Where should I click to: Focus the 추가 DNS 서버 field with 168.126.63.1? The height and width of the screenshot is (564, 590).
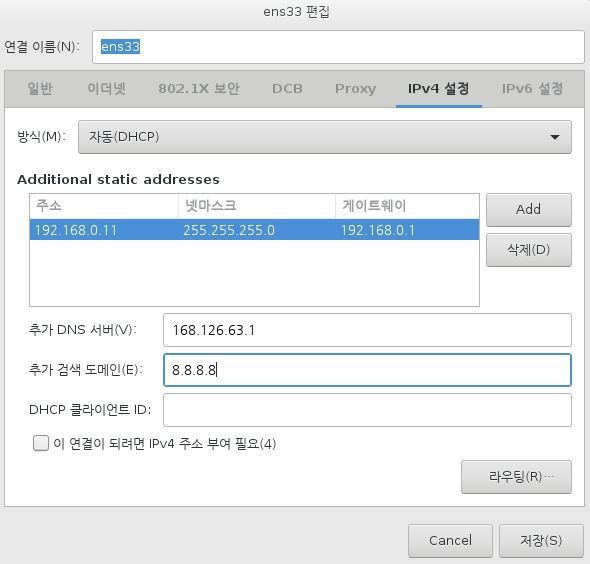(x=367, y=330)
